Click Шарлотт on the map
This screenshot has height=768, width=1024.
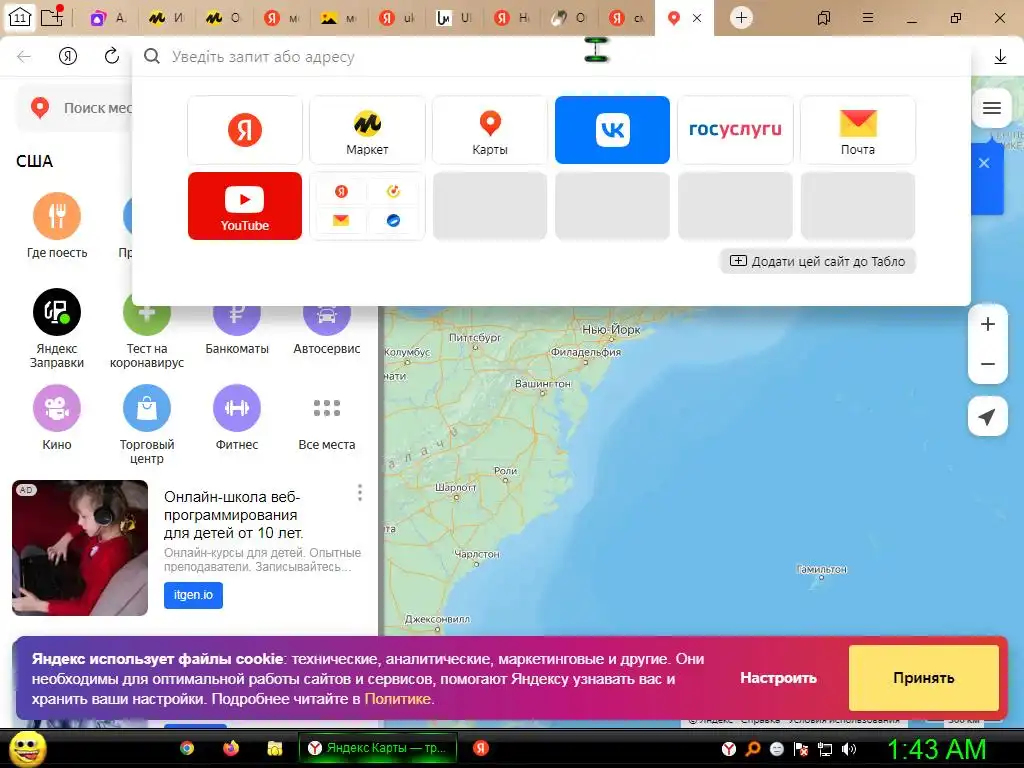[455, 487]
